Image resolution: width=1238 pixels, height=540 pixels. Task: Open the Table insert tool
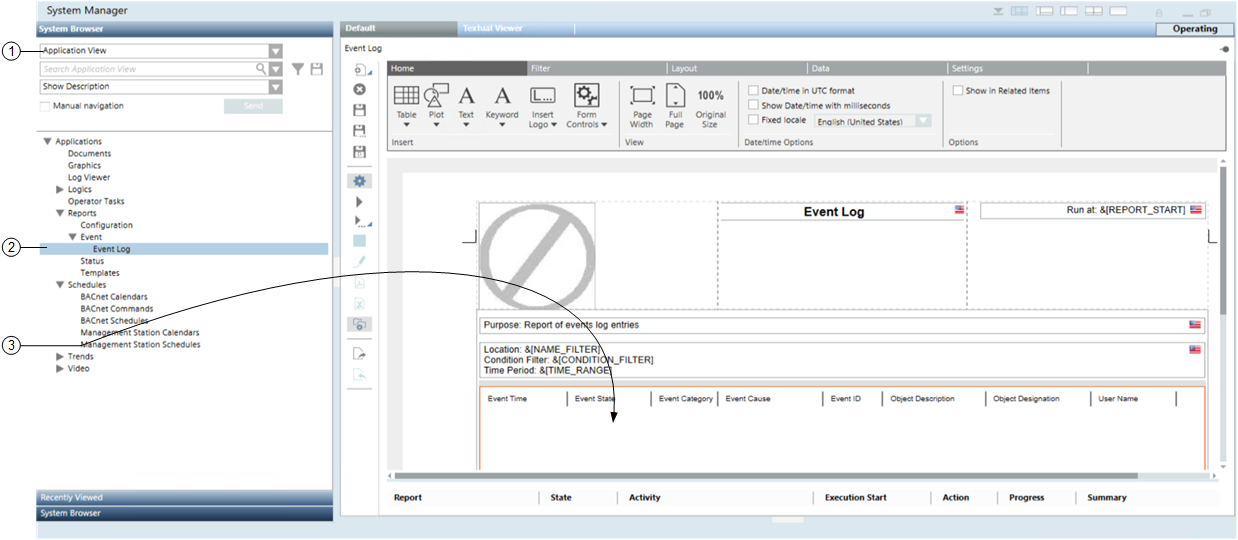406,97
